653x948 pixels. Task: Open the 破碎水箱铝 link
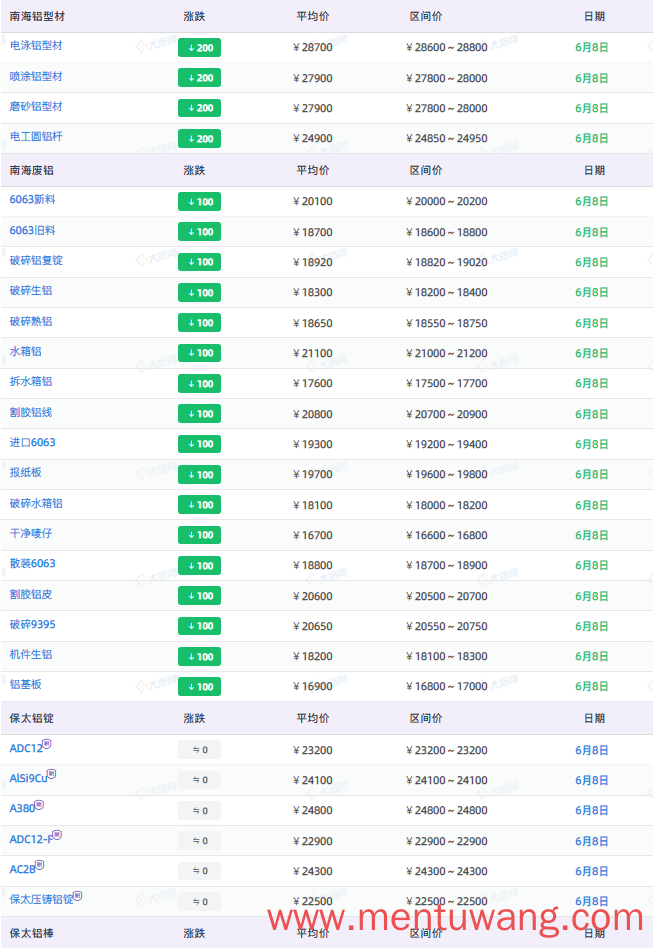point(36,504)
